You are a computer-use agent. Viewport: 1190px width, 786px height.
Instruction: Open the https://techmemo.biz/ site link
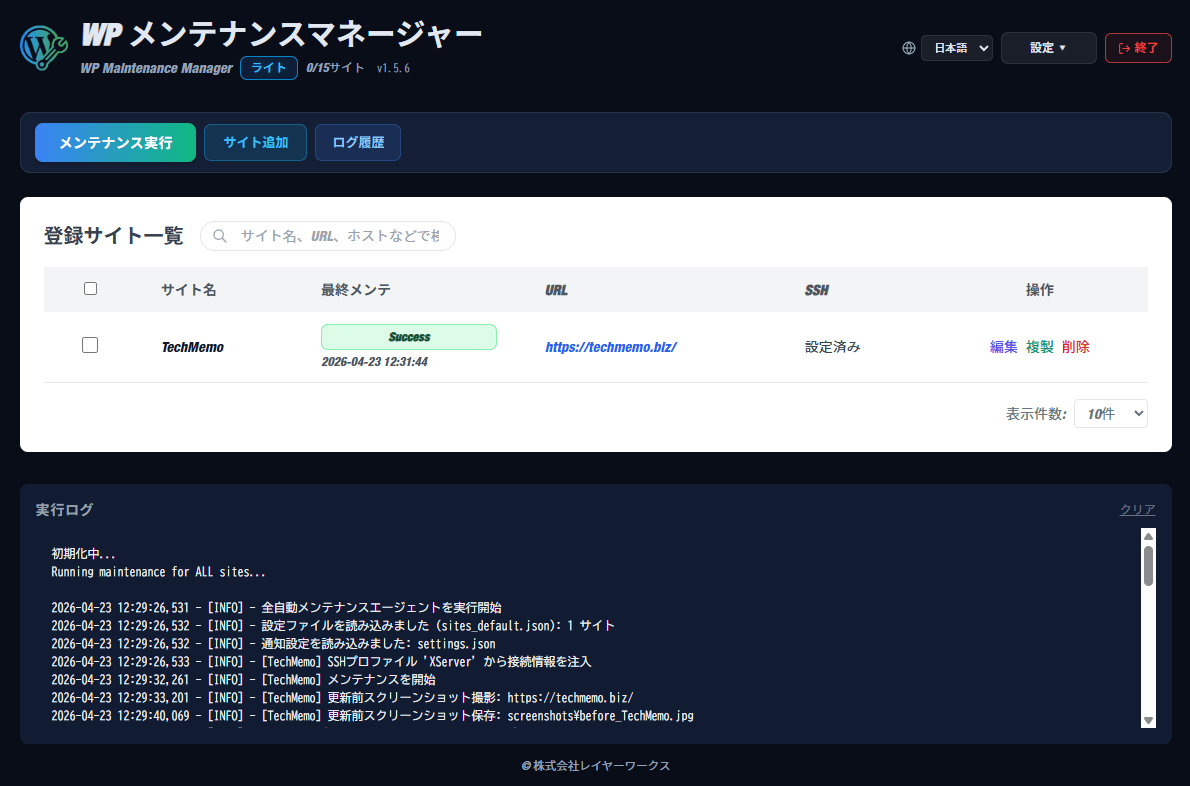(x=611, y=346)
